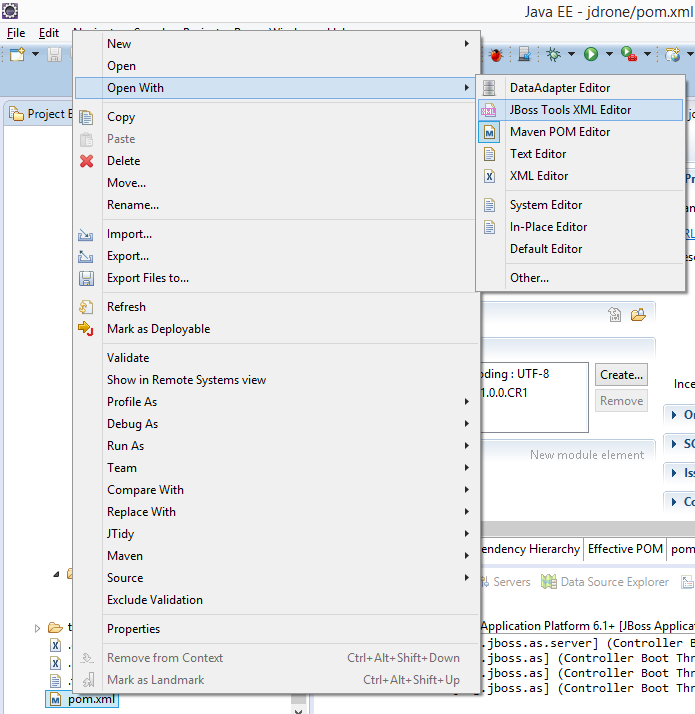Expand the Run As submenu
The image size is (695, 714).
click(276, 446)
